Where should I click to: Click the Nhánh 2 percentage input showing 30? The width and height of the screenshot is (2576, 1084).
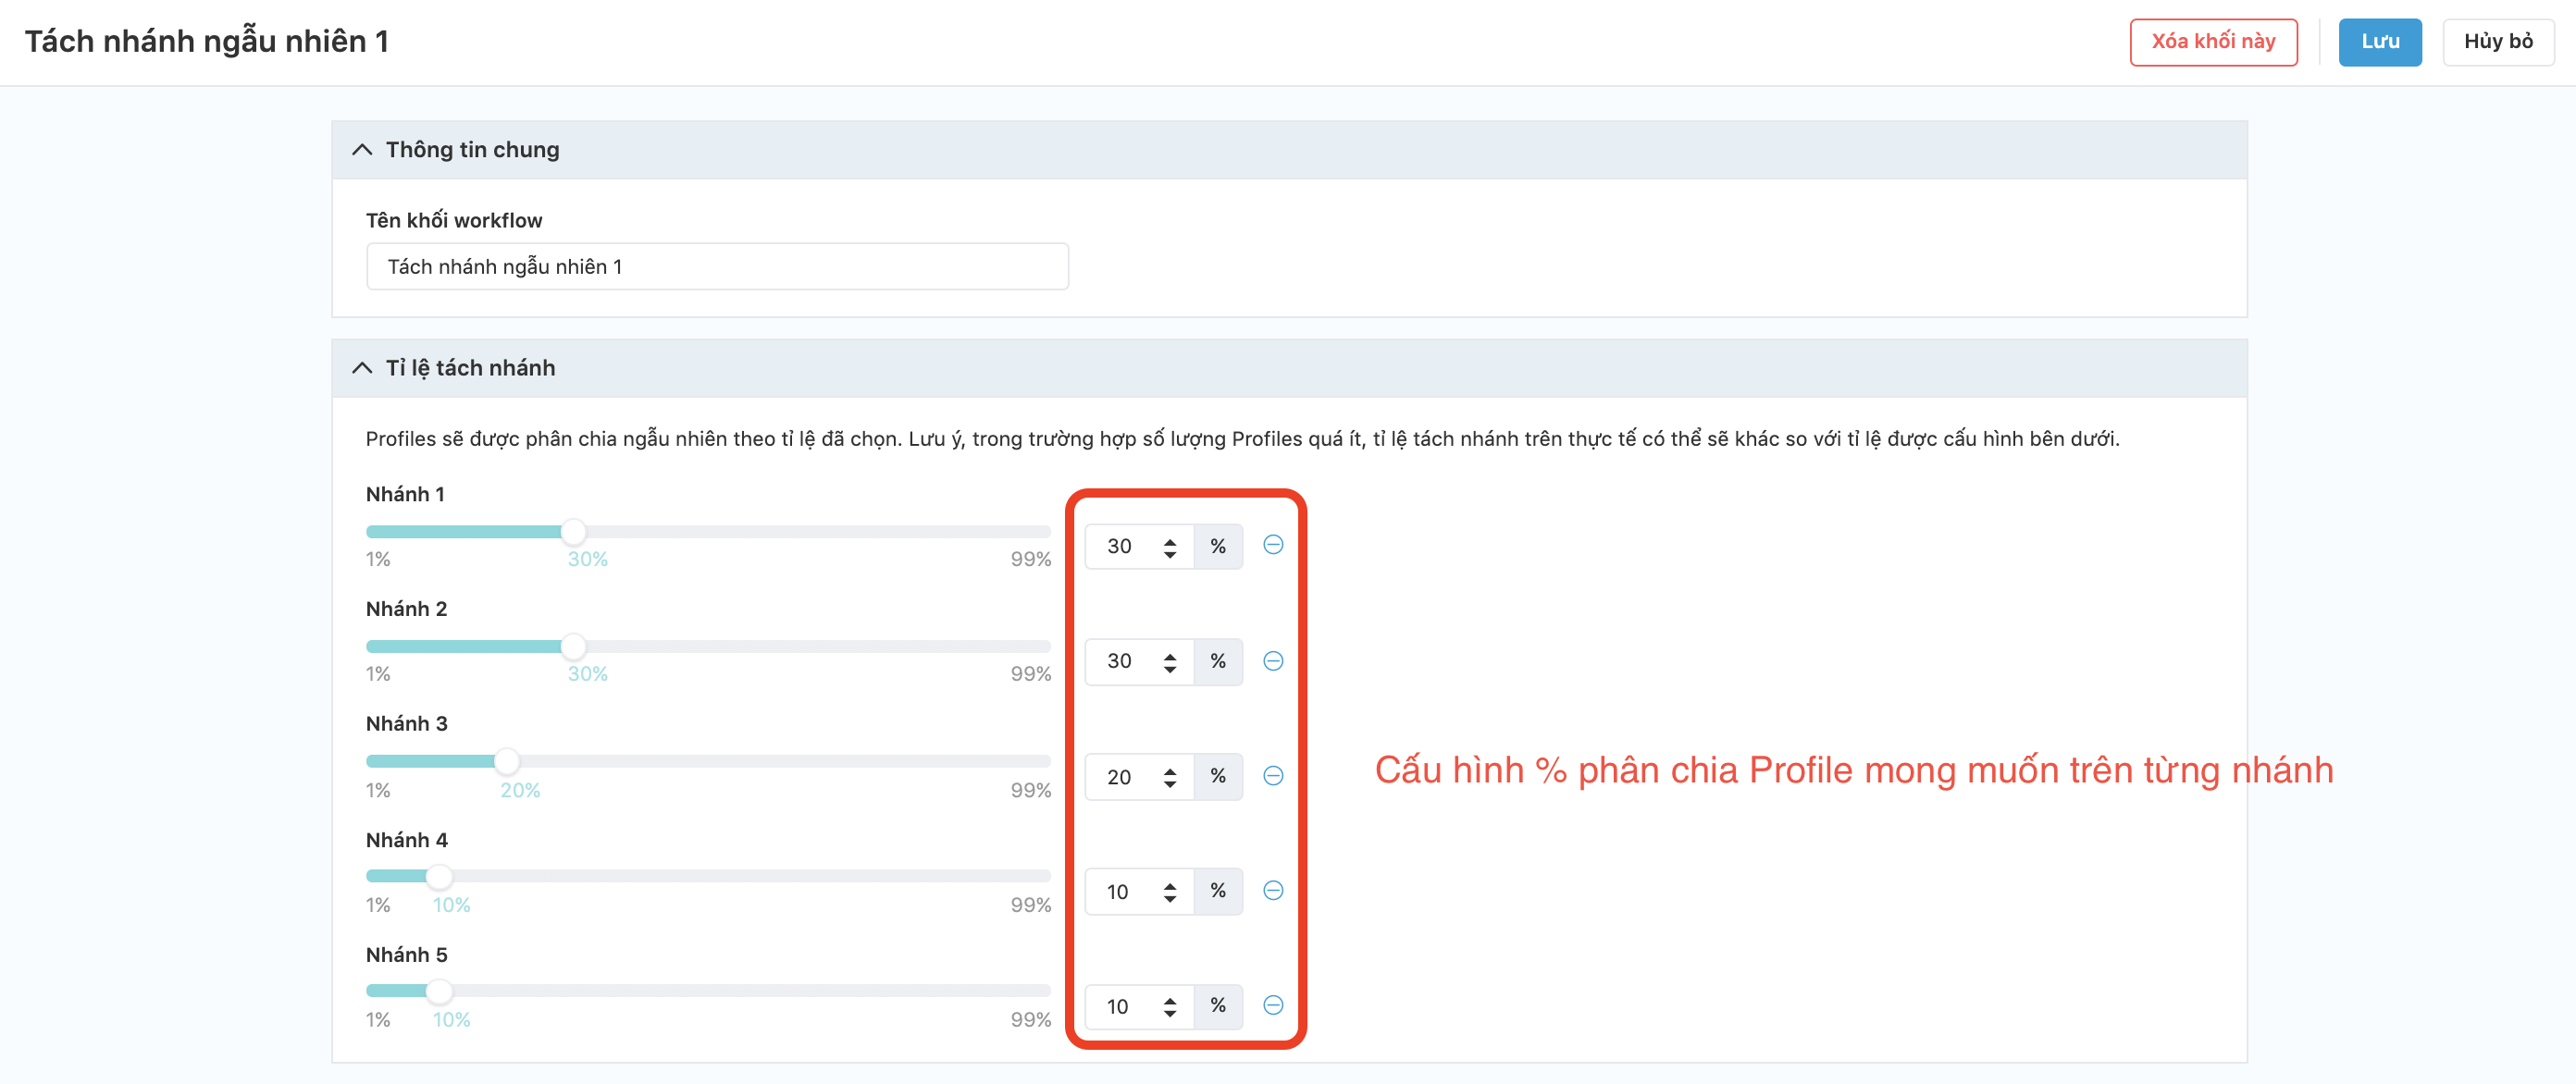[1139, 662]
